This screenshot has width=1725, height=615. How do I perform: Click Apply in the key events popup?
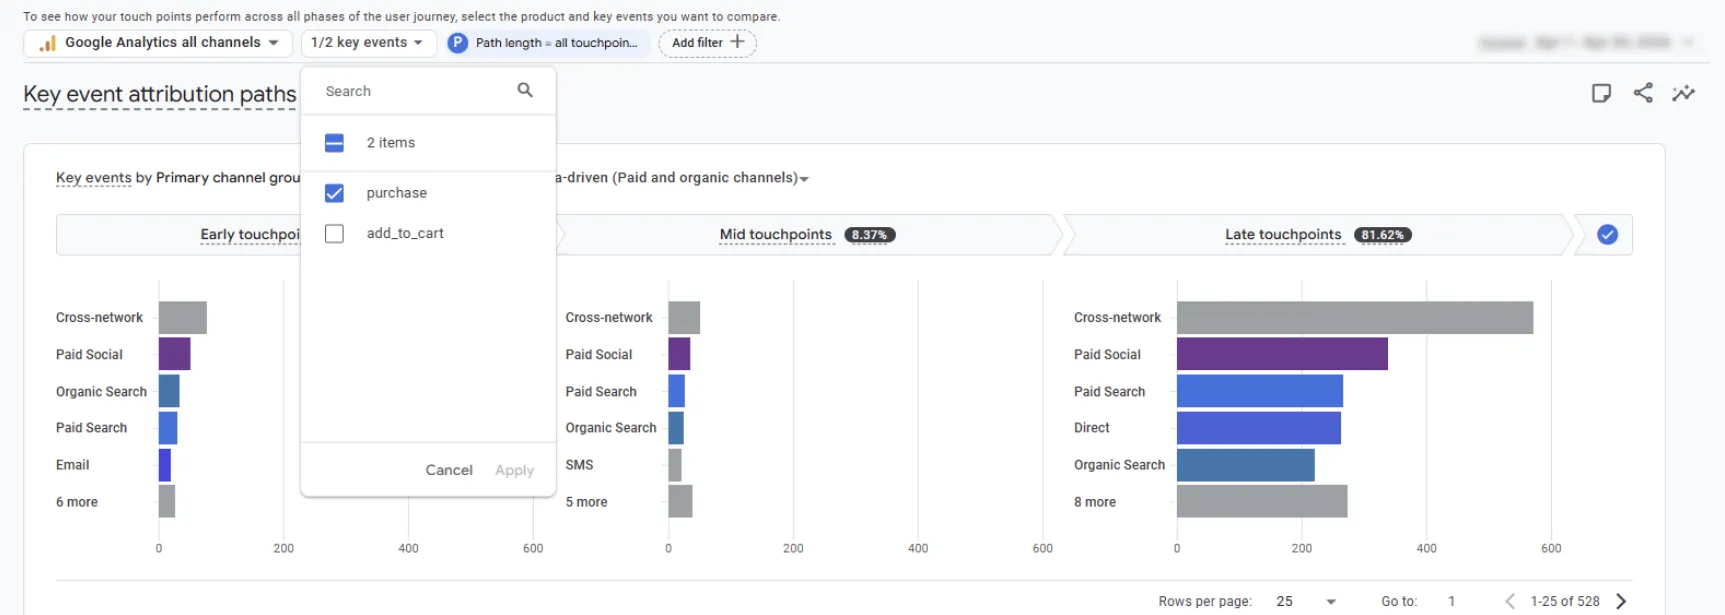coord(514,470)
